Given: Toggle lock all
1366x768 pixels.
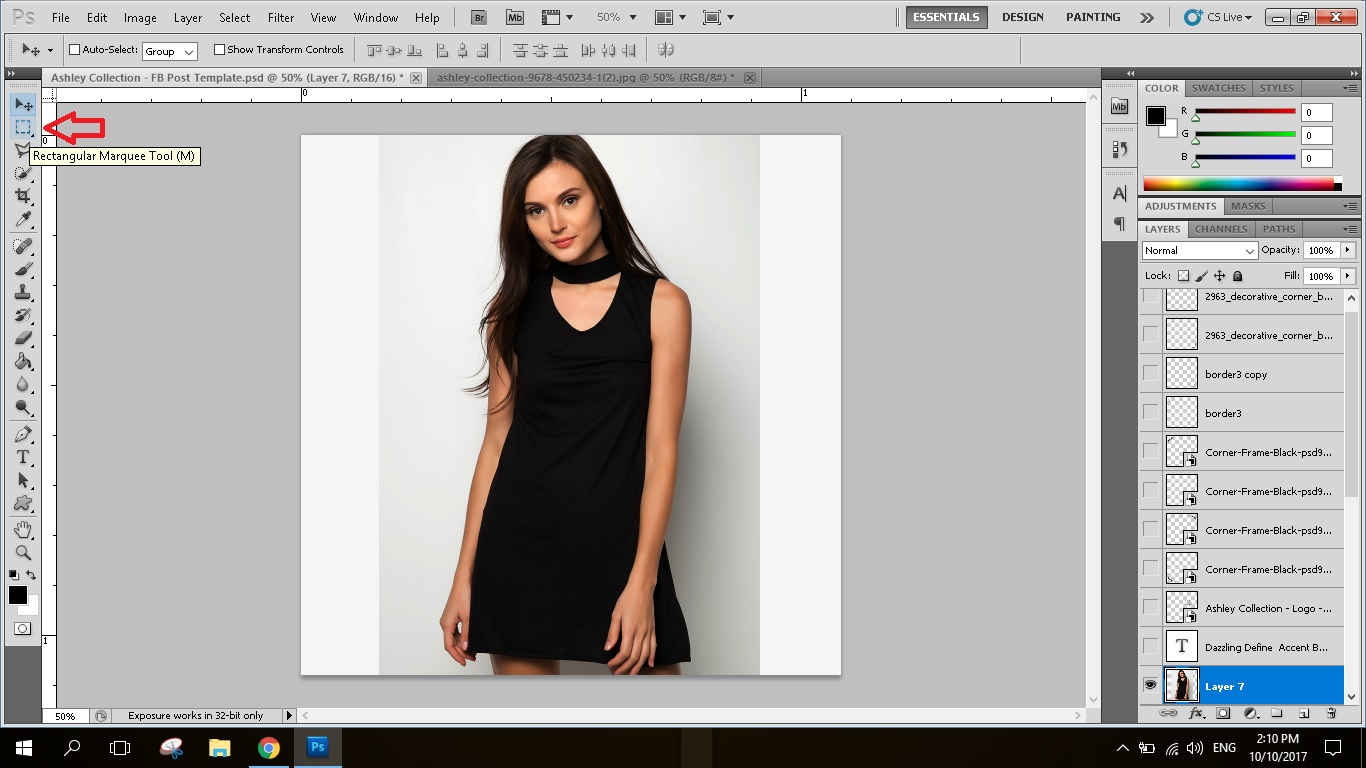Looking at the screenshot, I should pos(1238,276).
